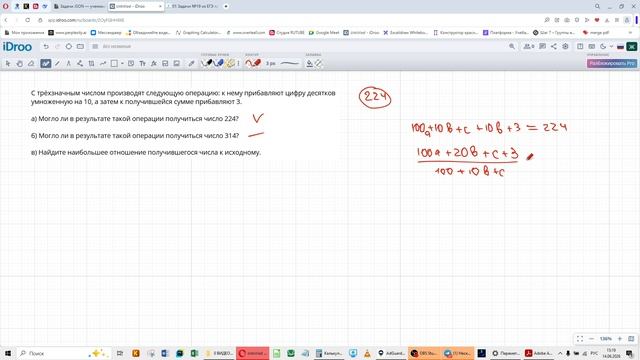Insert an image with image tool
Viewport: 640px width, 360px height.
click(x=177, y=64)
